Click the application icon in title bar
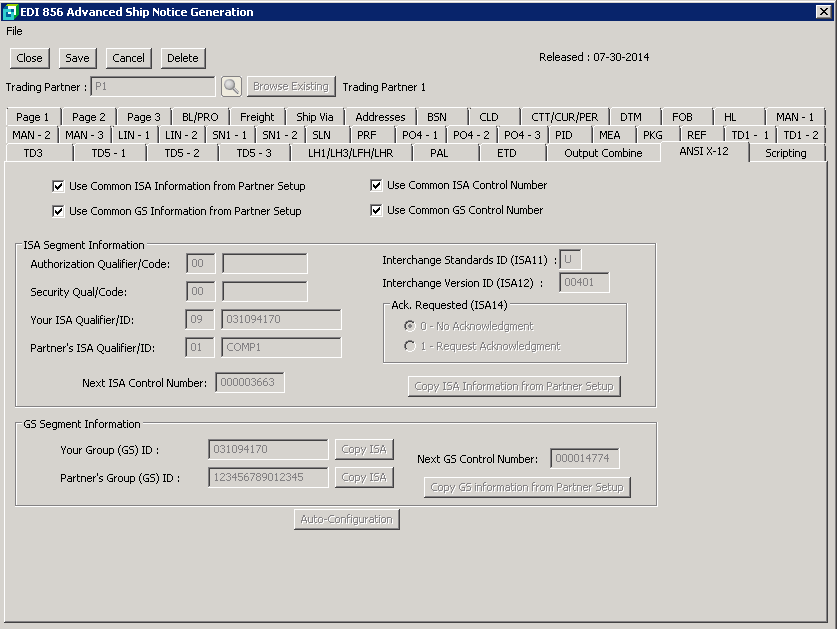Screen dimensions: 837x629 [x=10, y=12]
